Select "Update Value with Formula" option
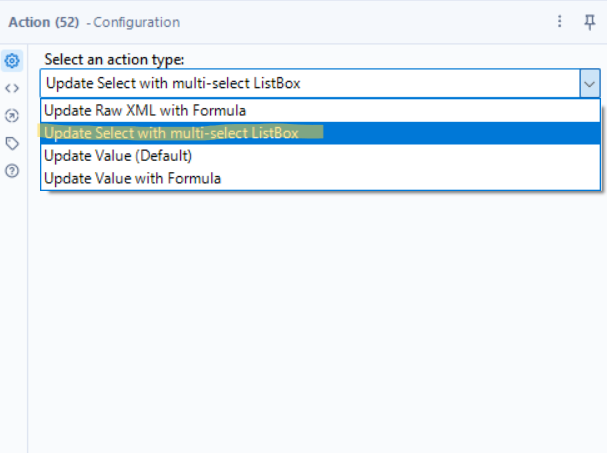Screen dimensions: 607x453 click(133, 179)
